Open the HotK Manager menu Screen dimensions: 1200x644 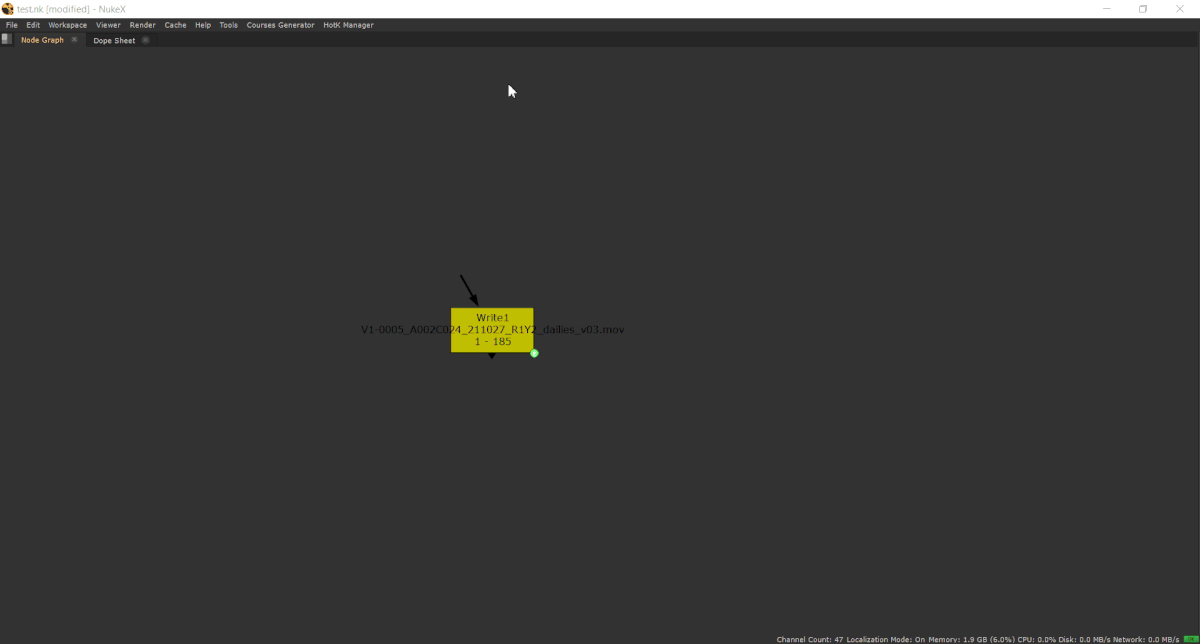point(348,24)
